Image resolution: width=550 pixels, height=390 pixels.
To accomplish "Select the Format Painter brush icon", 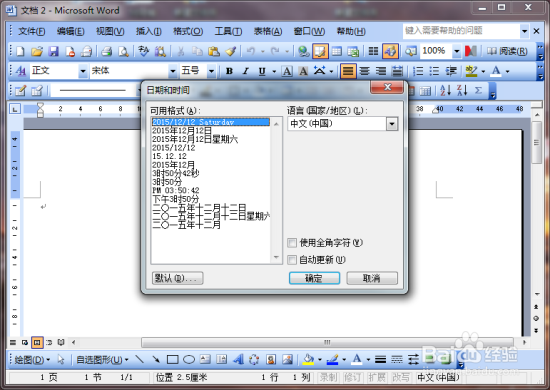I will (230, 52).
